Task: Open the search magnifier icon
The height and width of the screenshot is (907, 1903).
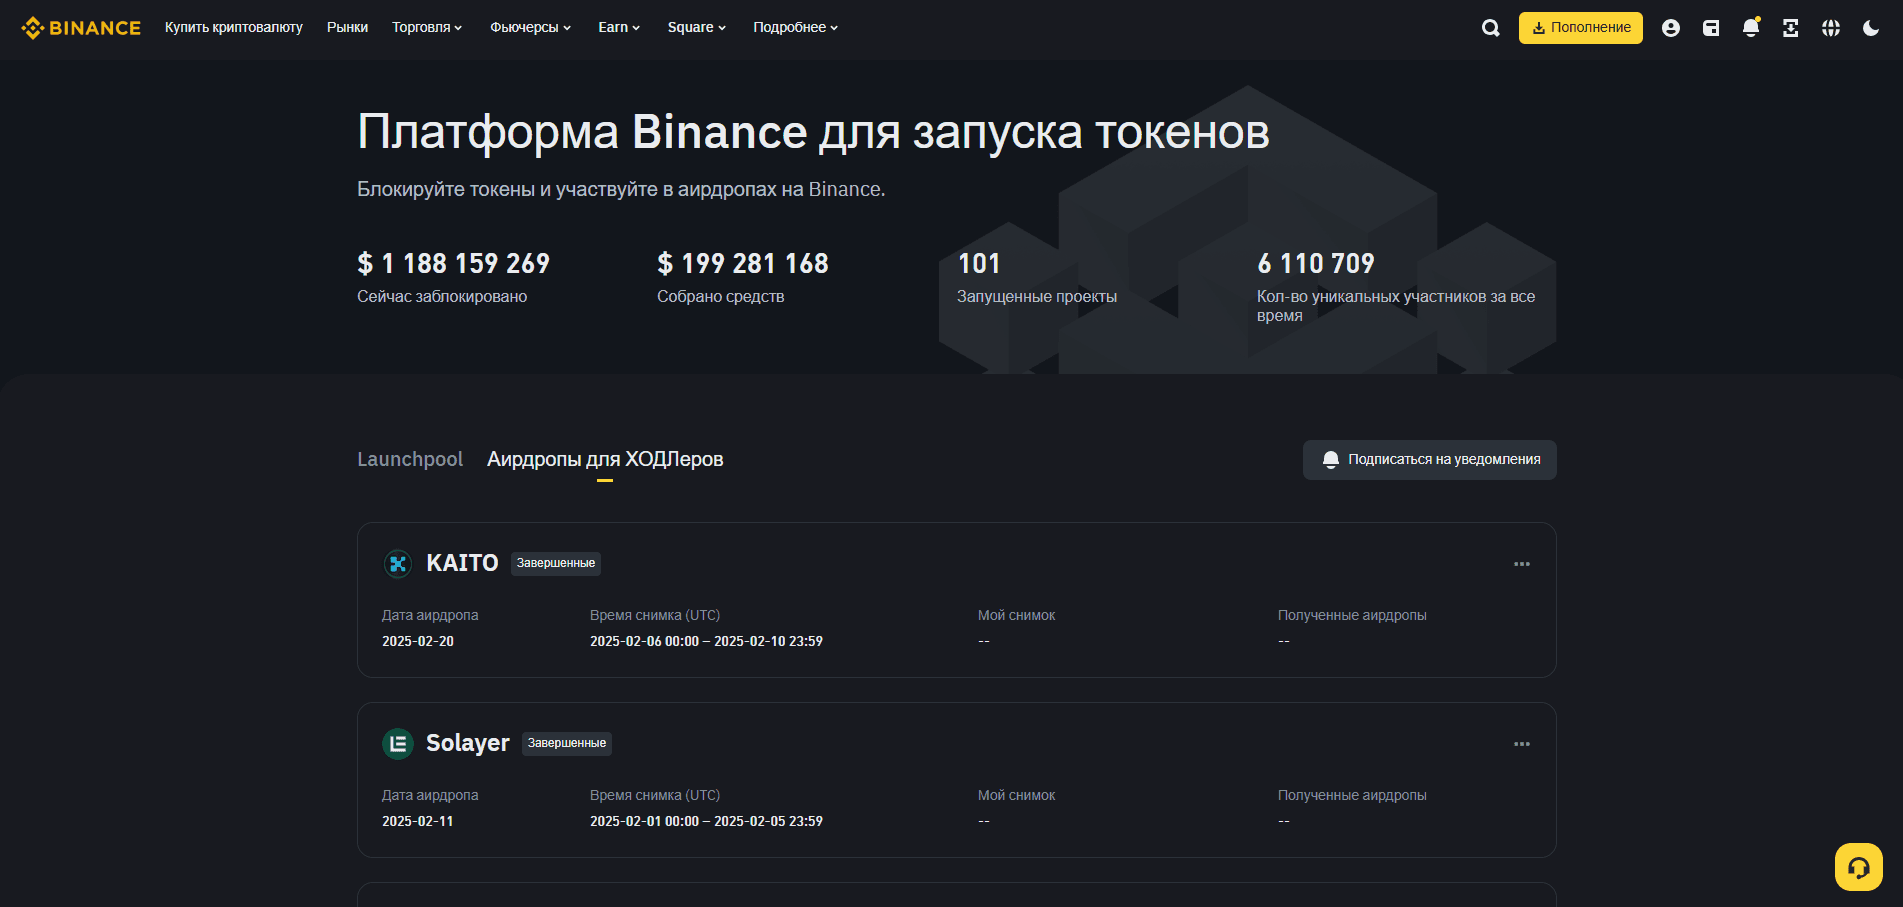Action: click(1490, 28)
